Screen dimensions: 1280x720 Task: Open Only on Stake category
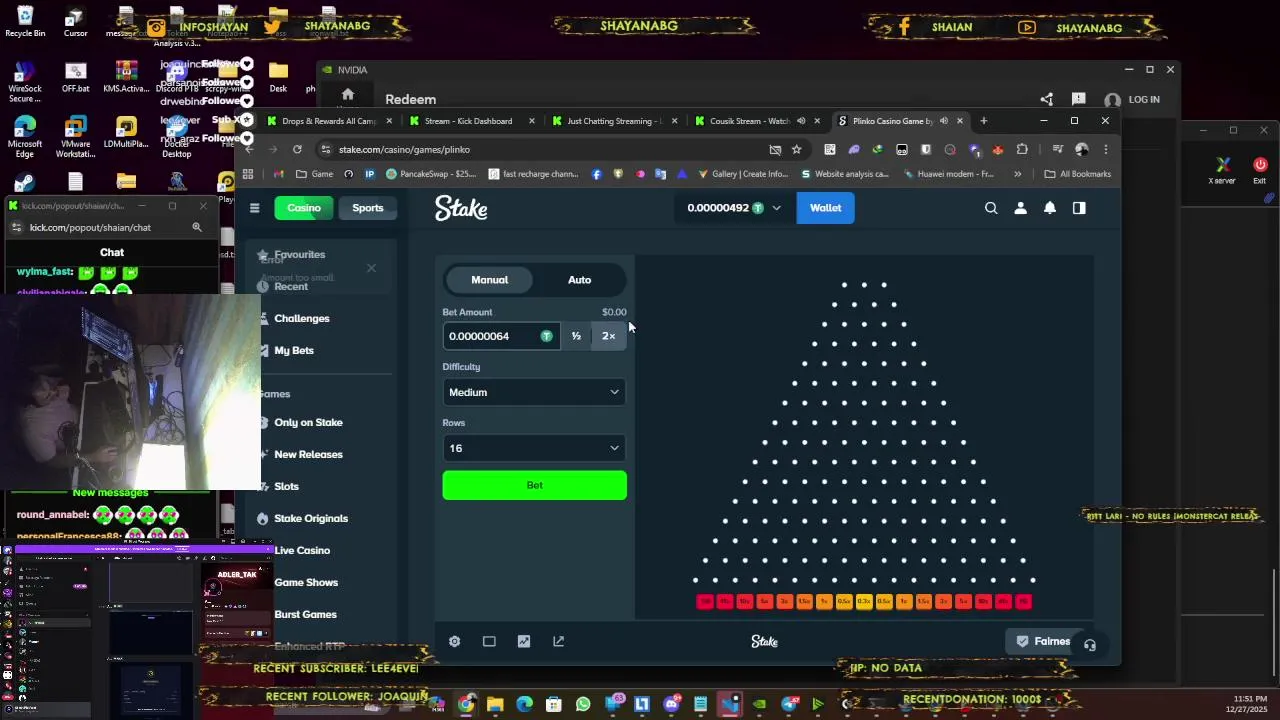pos(308,422)
